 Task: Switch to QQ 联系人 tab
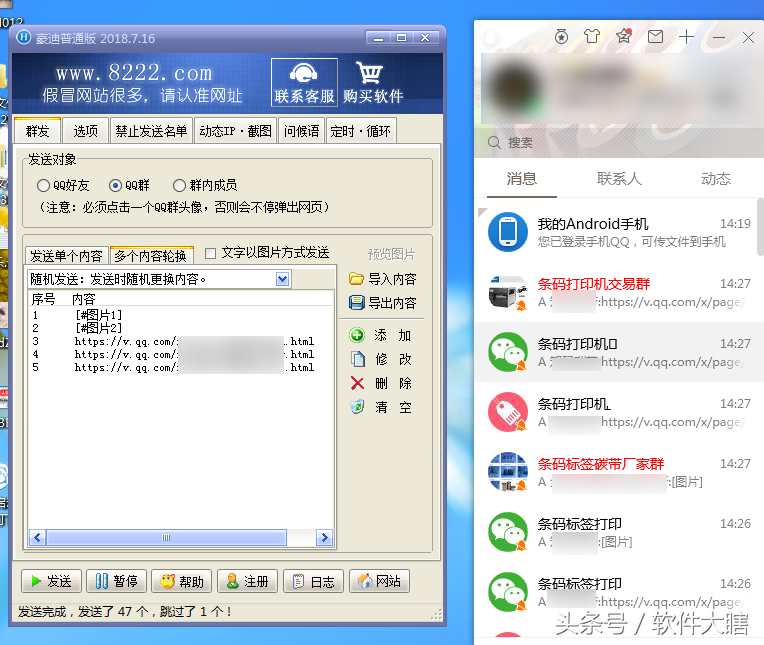tap(619, 179)
